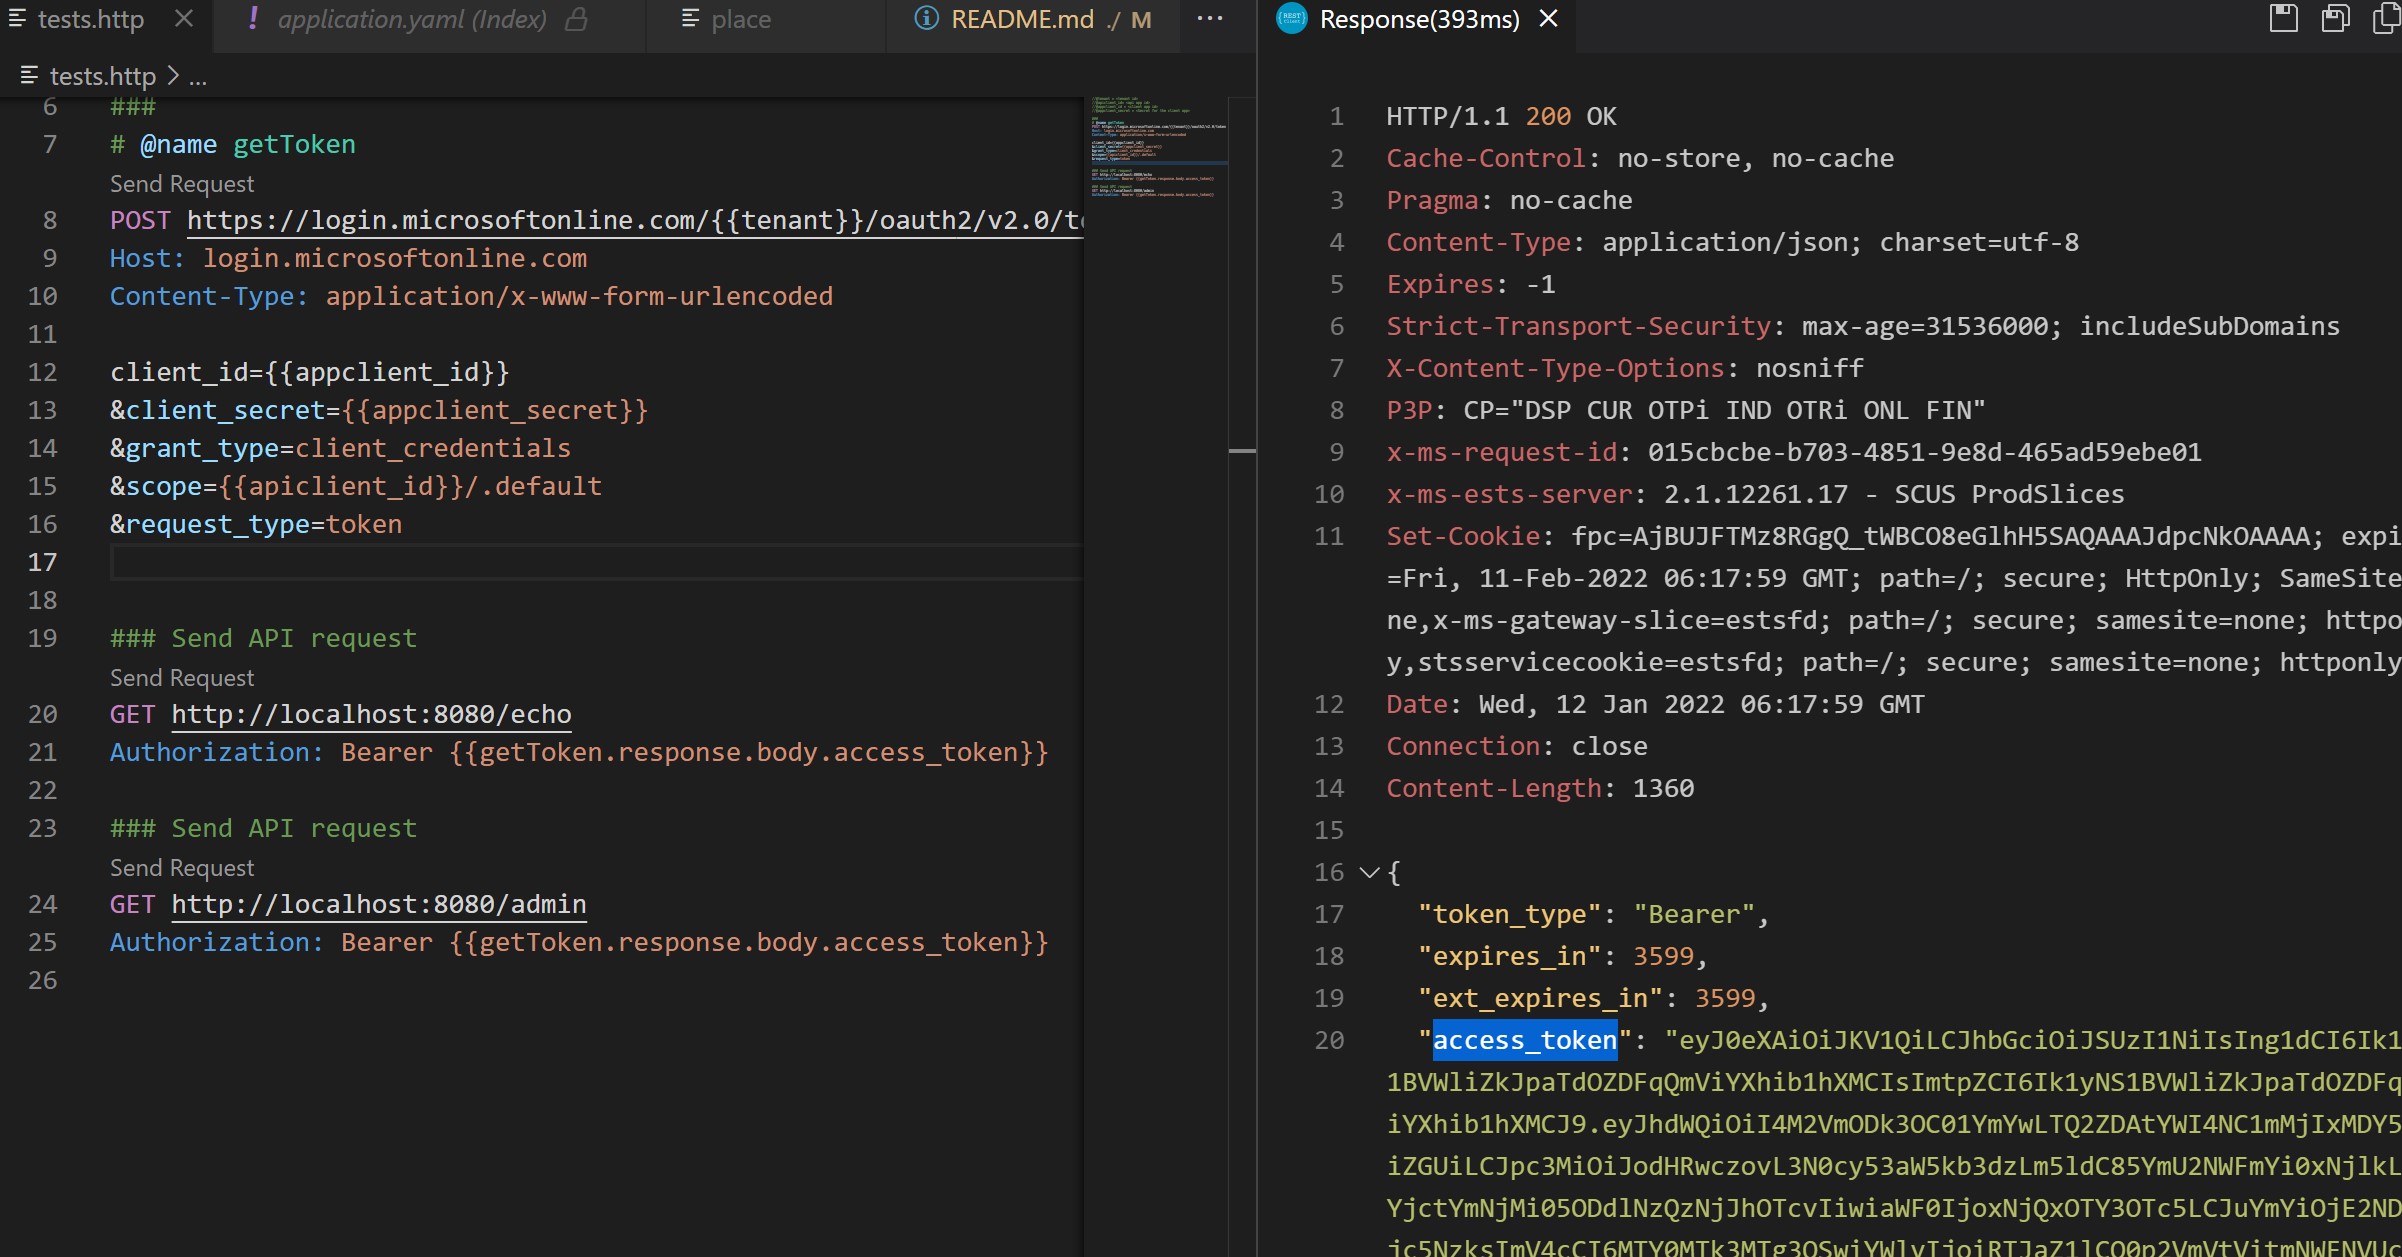Click the x-ms-request-id header line

coord(1794,452)
